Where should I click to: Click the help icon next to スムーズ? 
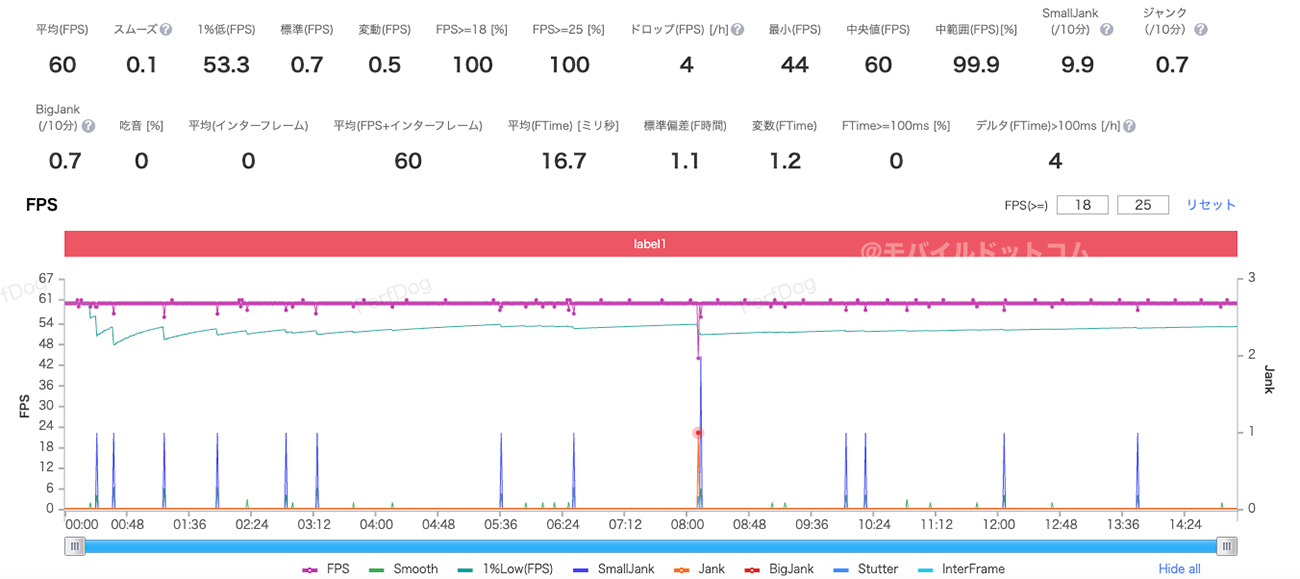[166, 30]
